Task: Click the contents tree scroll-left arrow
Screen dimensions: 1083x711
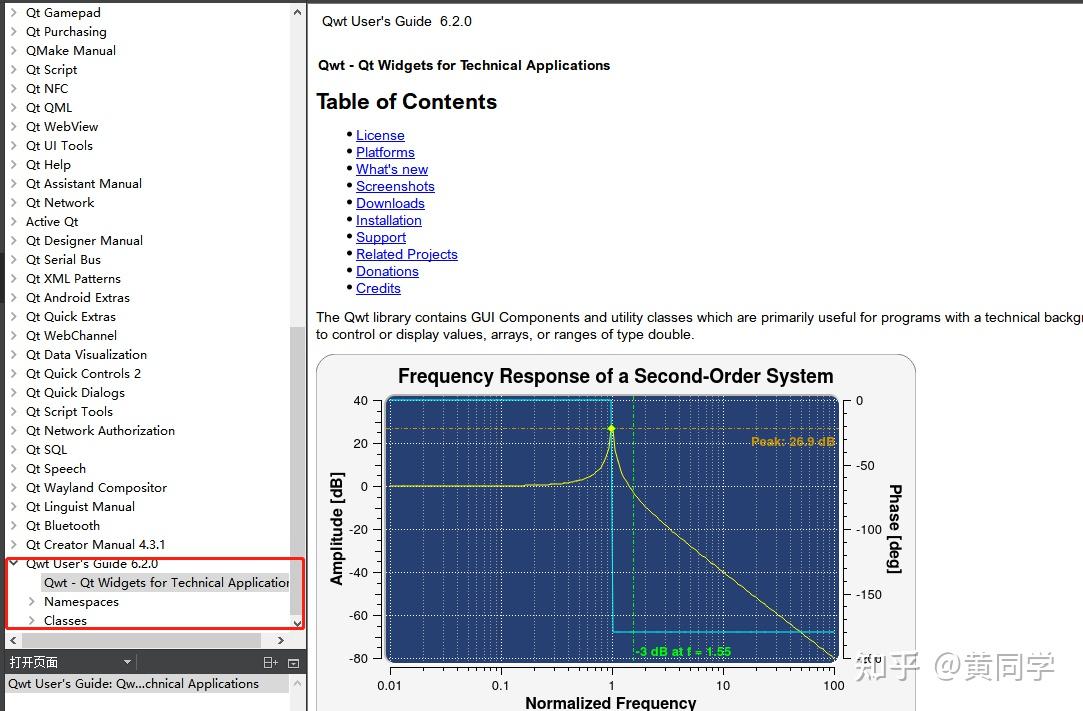Action: pos(13,641)
